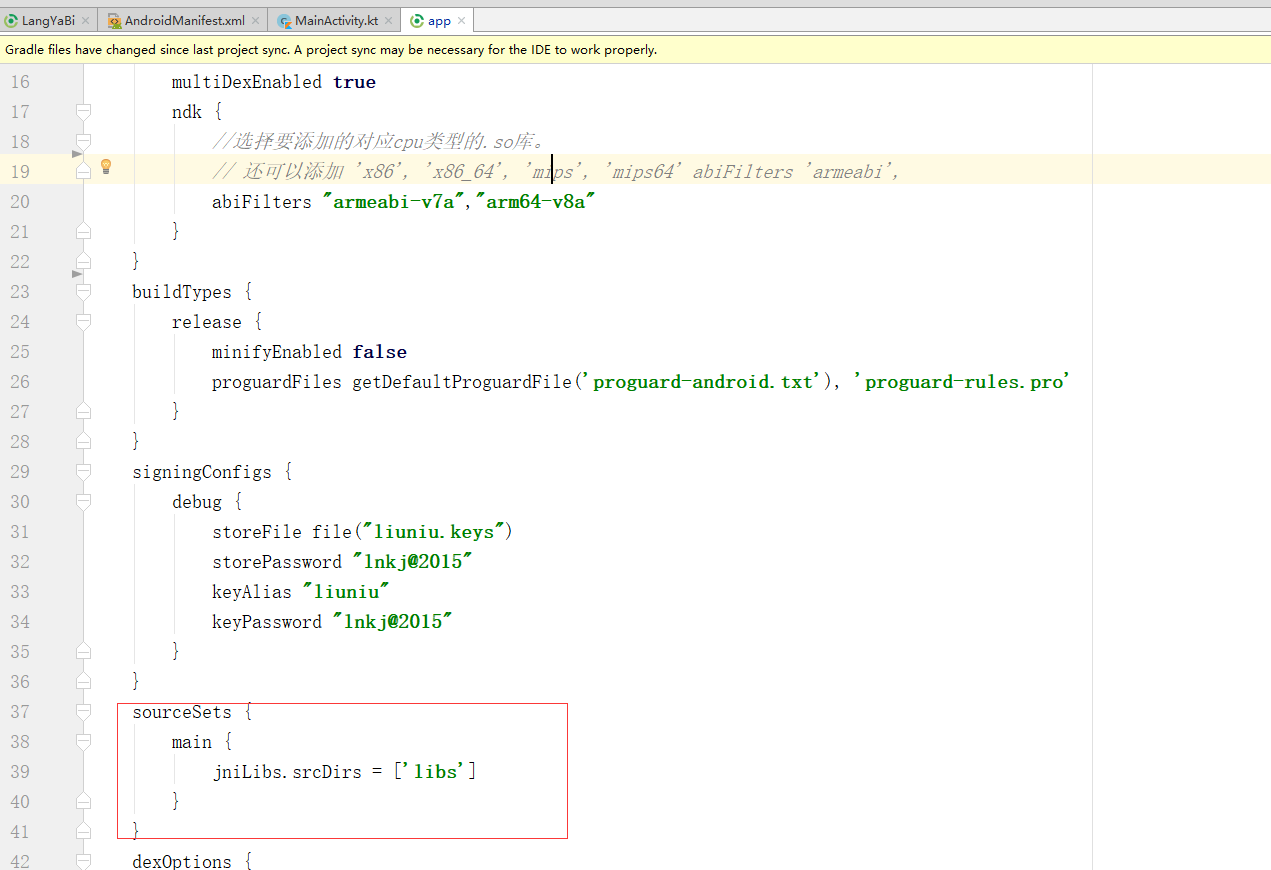The width and height of the screenshot is (1271, 870).
Task: Click the minifyEnabled false line
Action: 309,352
